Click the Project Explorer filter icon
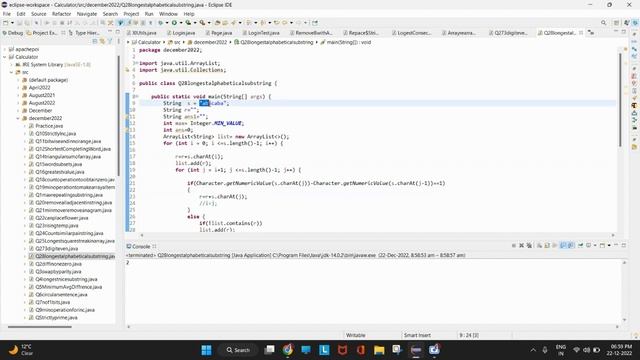This screenshot has width=640, height=360. tap(110, 41)
